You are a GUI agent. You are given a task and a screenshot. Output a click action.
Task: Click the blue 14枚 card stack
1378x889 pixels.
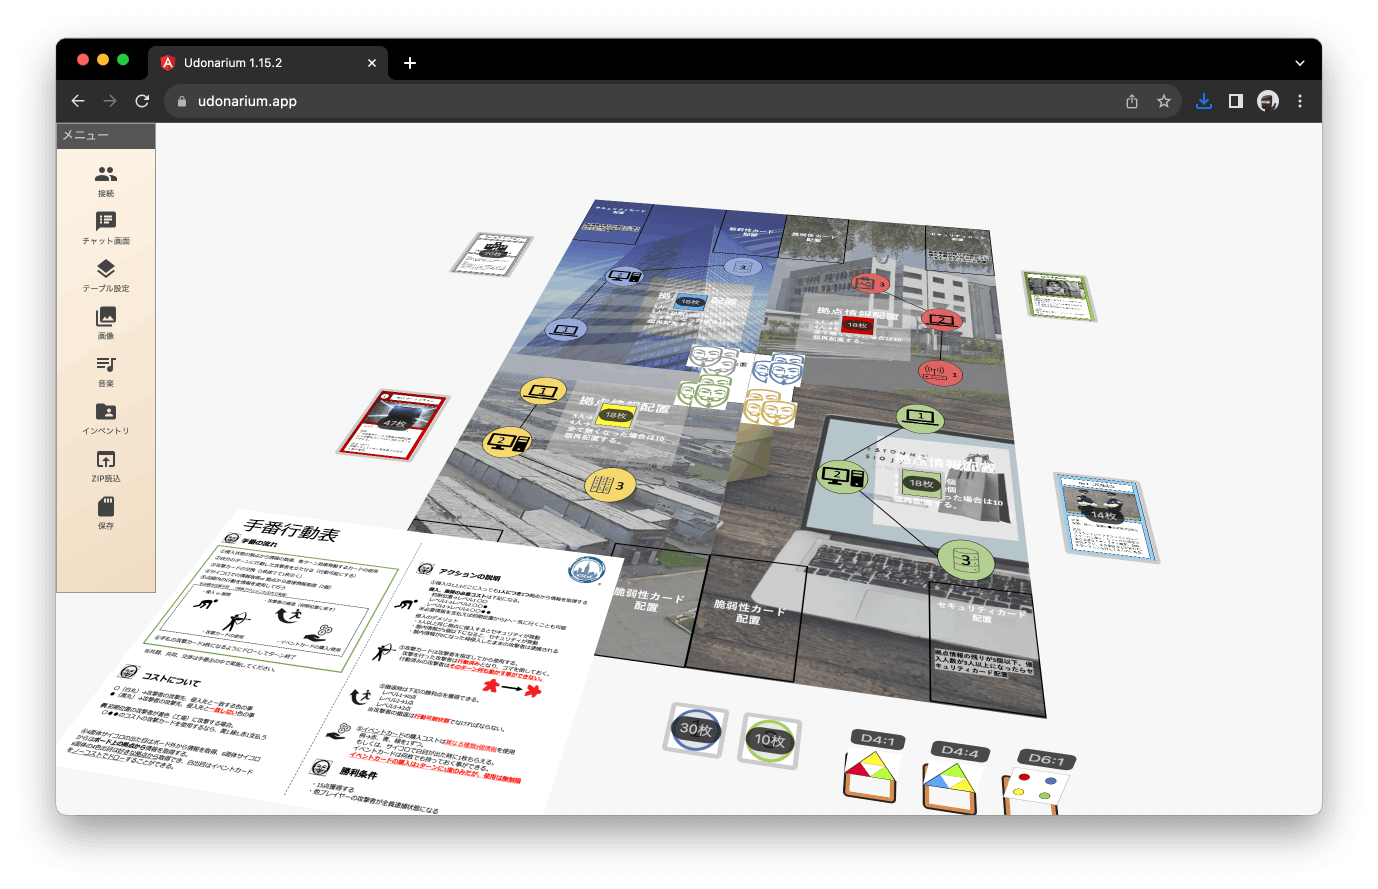(x=1105, y=515)
